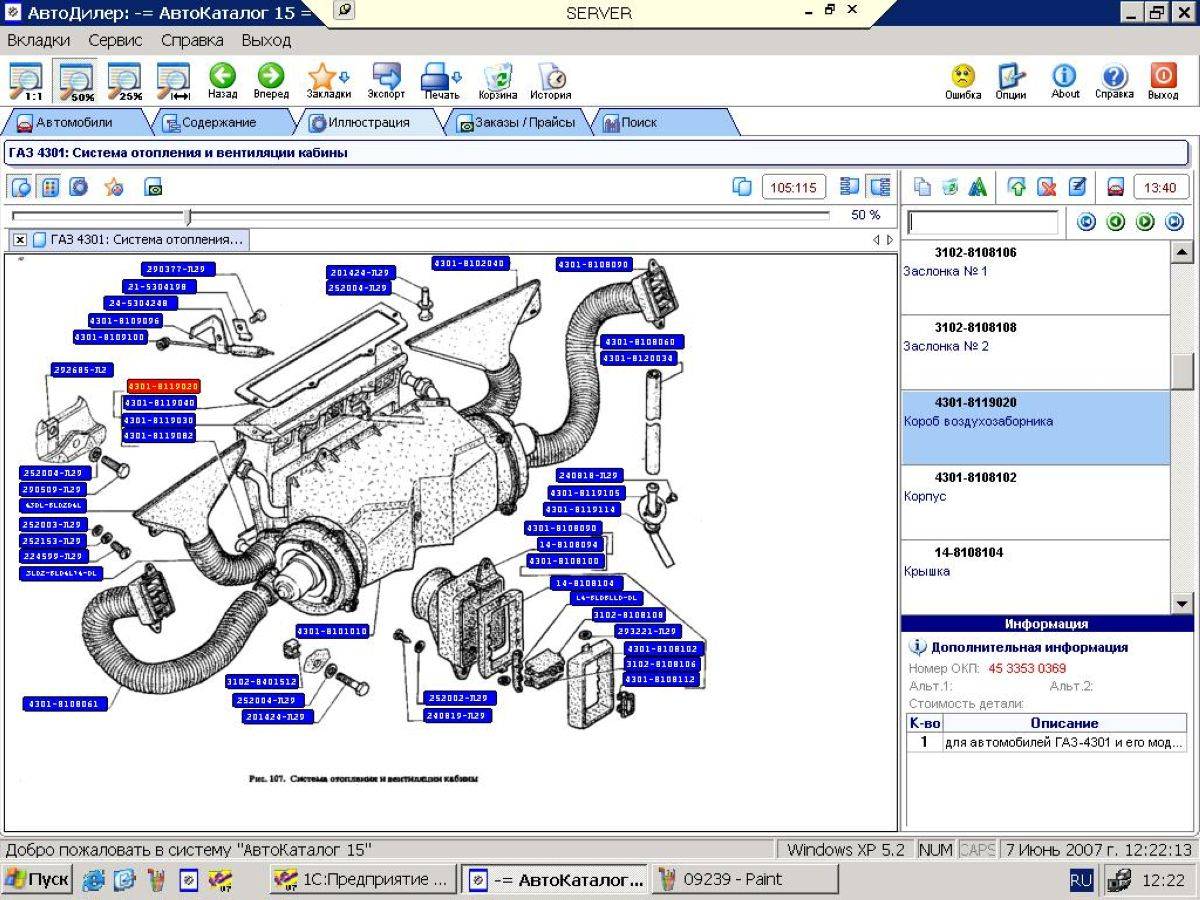Image resolution: width=1200 pixels, height=900 pixels.
Task: Go back with the Назад button
Action: [x=222, y=81]
